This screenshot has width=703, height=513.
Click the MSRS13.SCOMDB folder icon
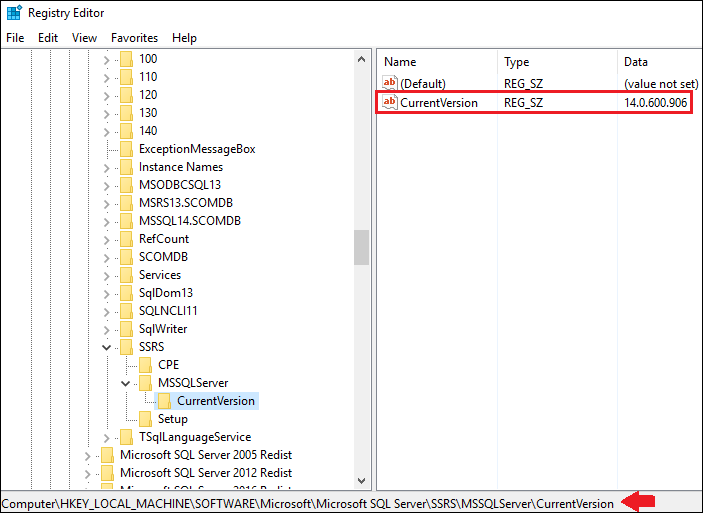(x=126, y=203)
